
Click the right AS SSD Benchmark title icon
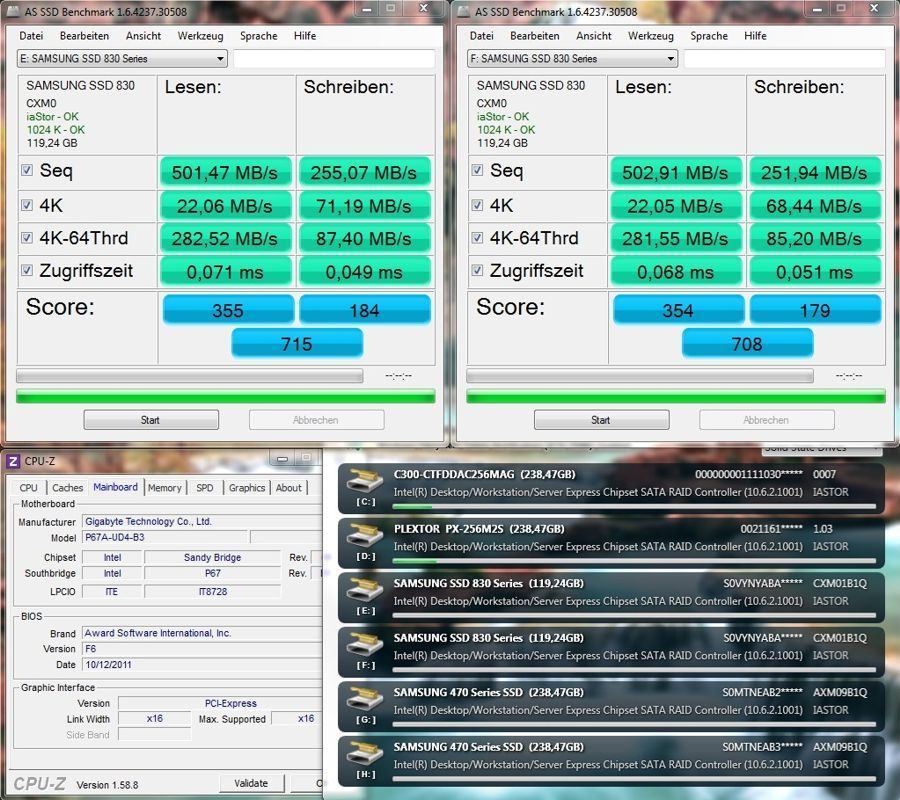tap(463, 11)
